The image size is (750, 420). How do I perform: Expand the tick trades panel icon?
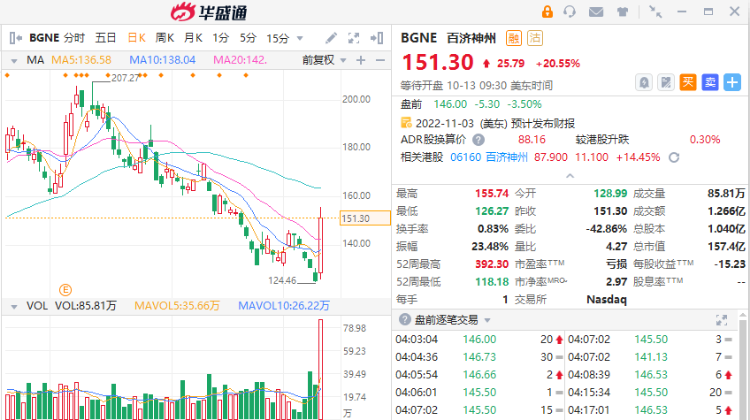tap(721, 320)
